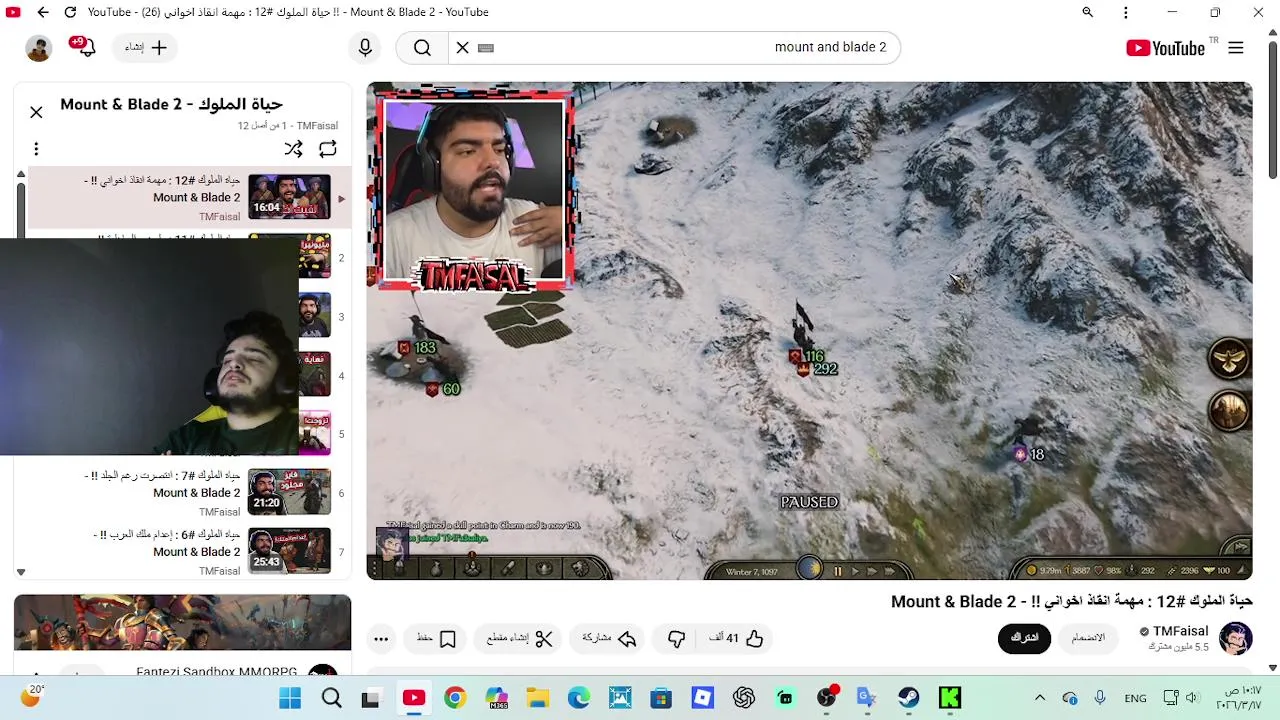Click the Share (مشاركة) button
The height and width of the screenshot is (720, 1280).
(609, 638)
